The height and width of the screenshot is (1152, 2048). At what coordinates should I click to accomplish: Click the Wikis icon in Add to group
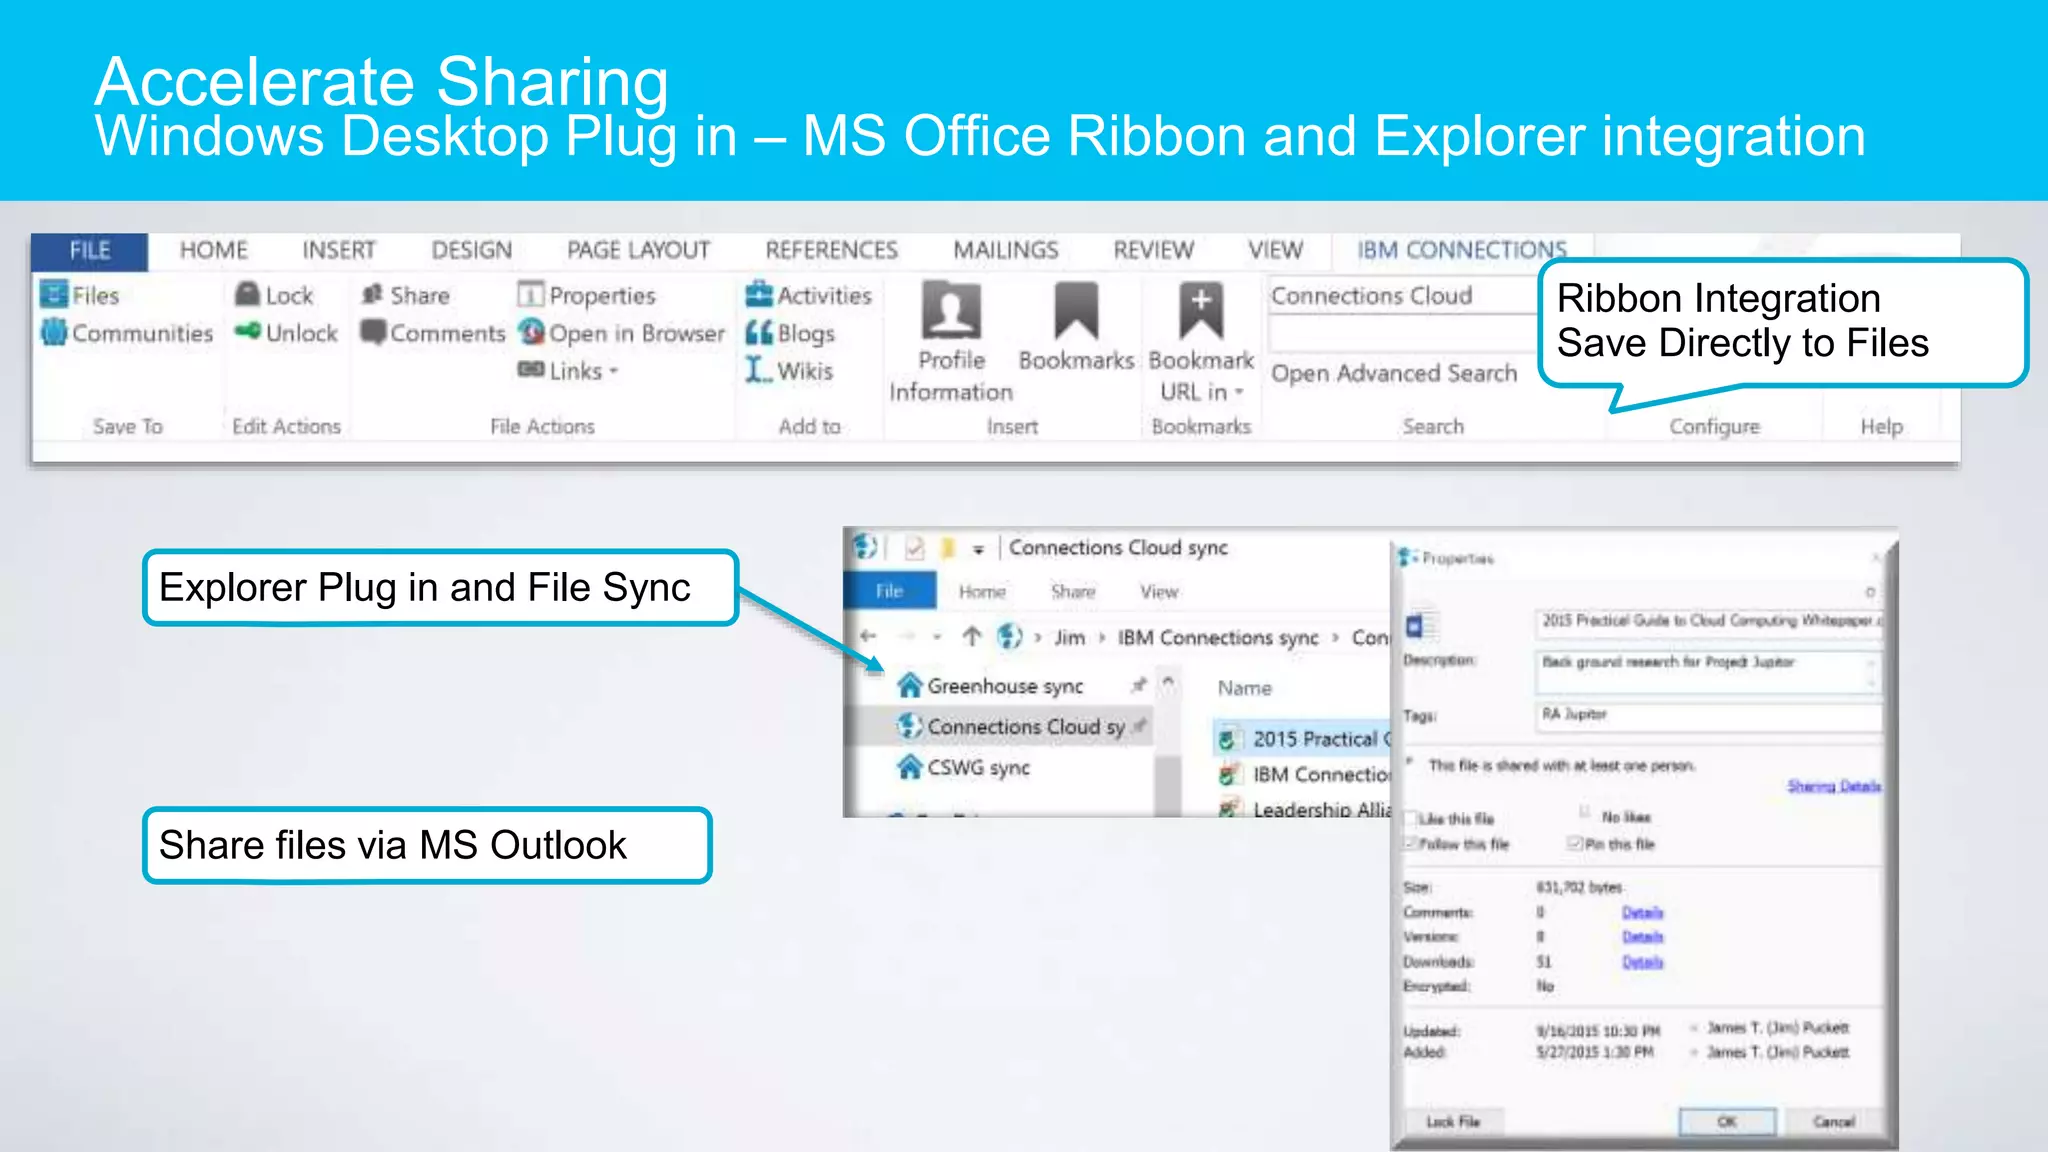[759, 370]
